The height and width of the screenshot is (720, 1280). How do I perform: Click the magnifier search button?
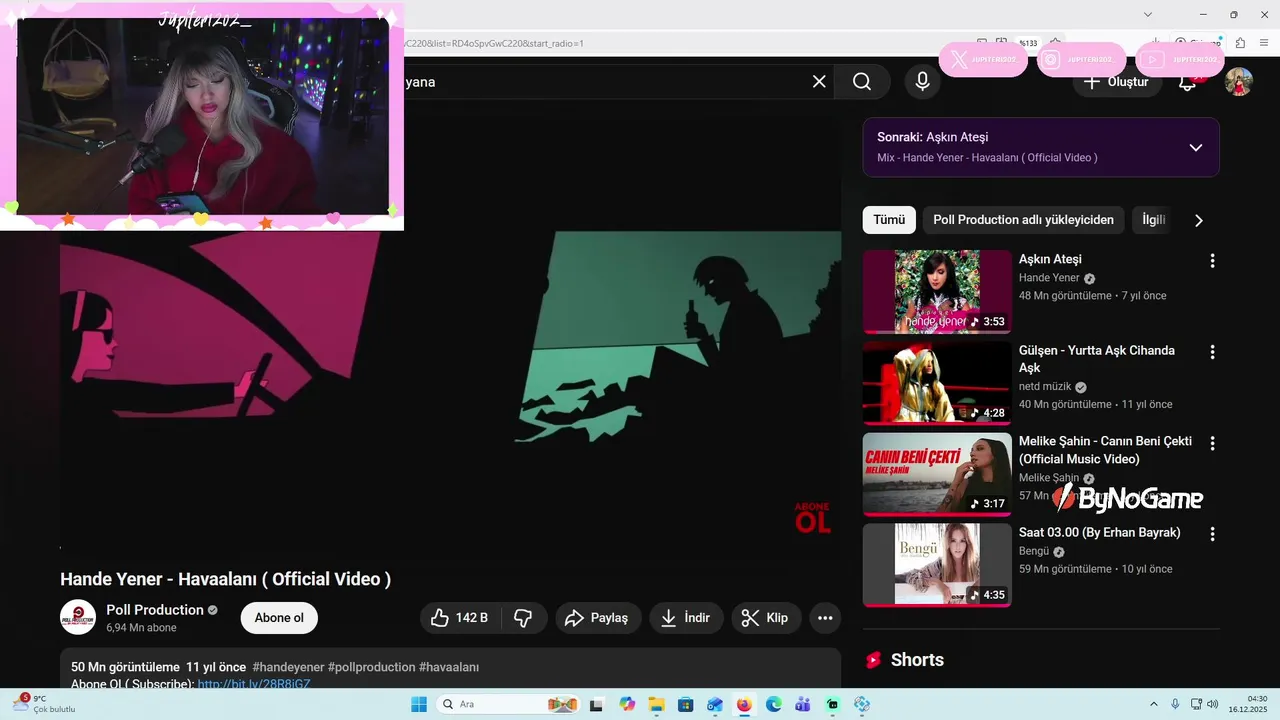point(862,82)
